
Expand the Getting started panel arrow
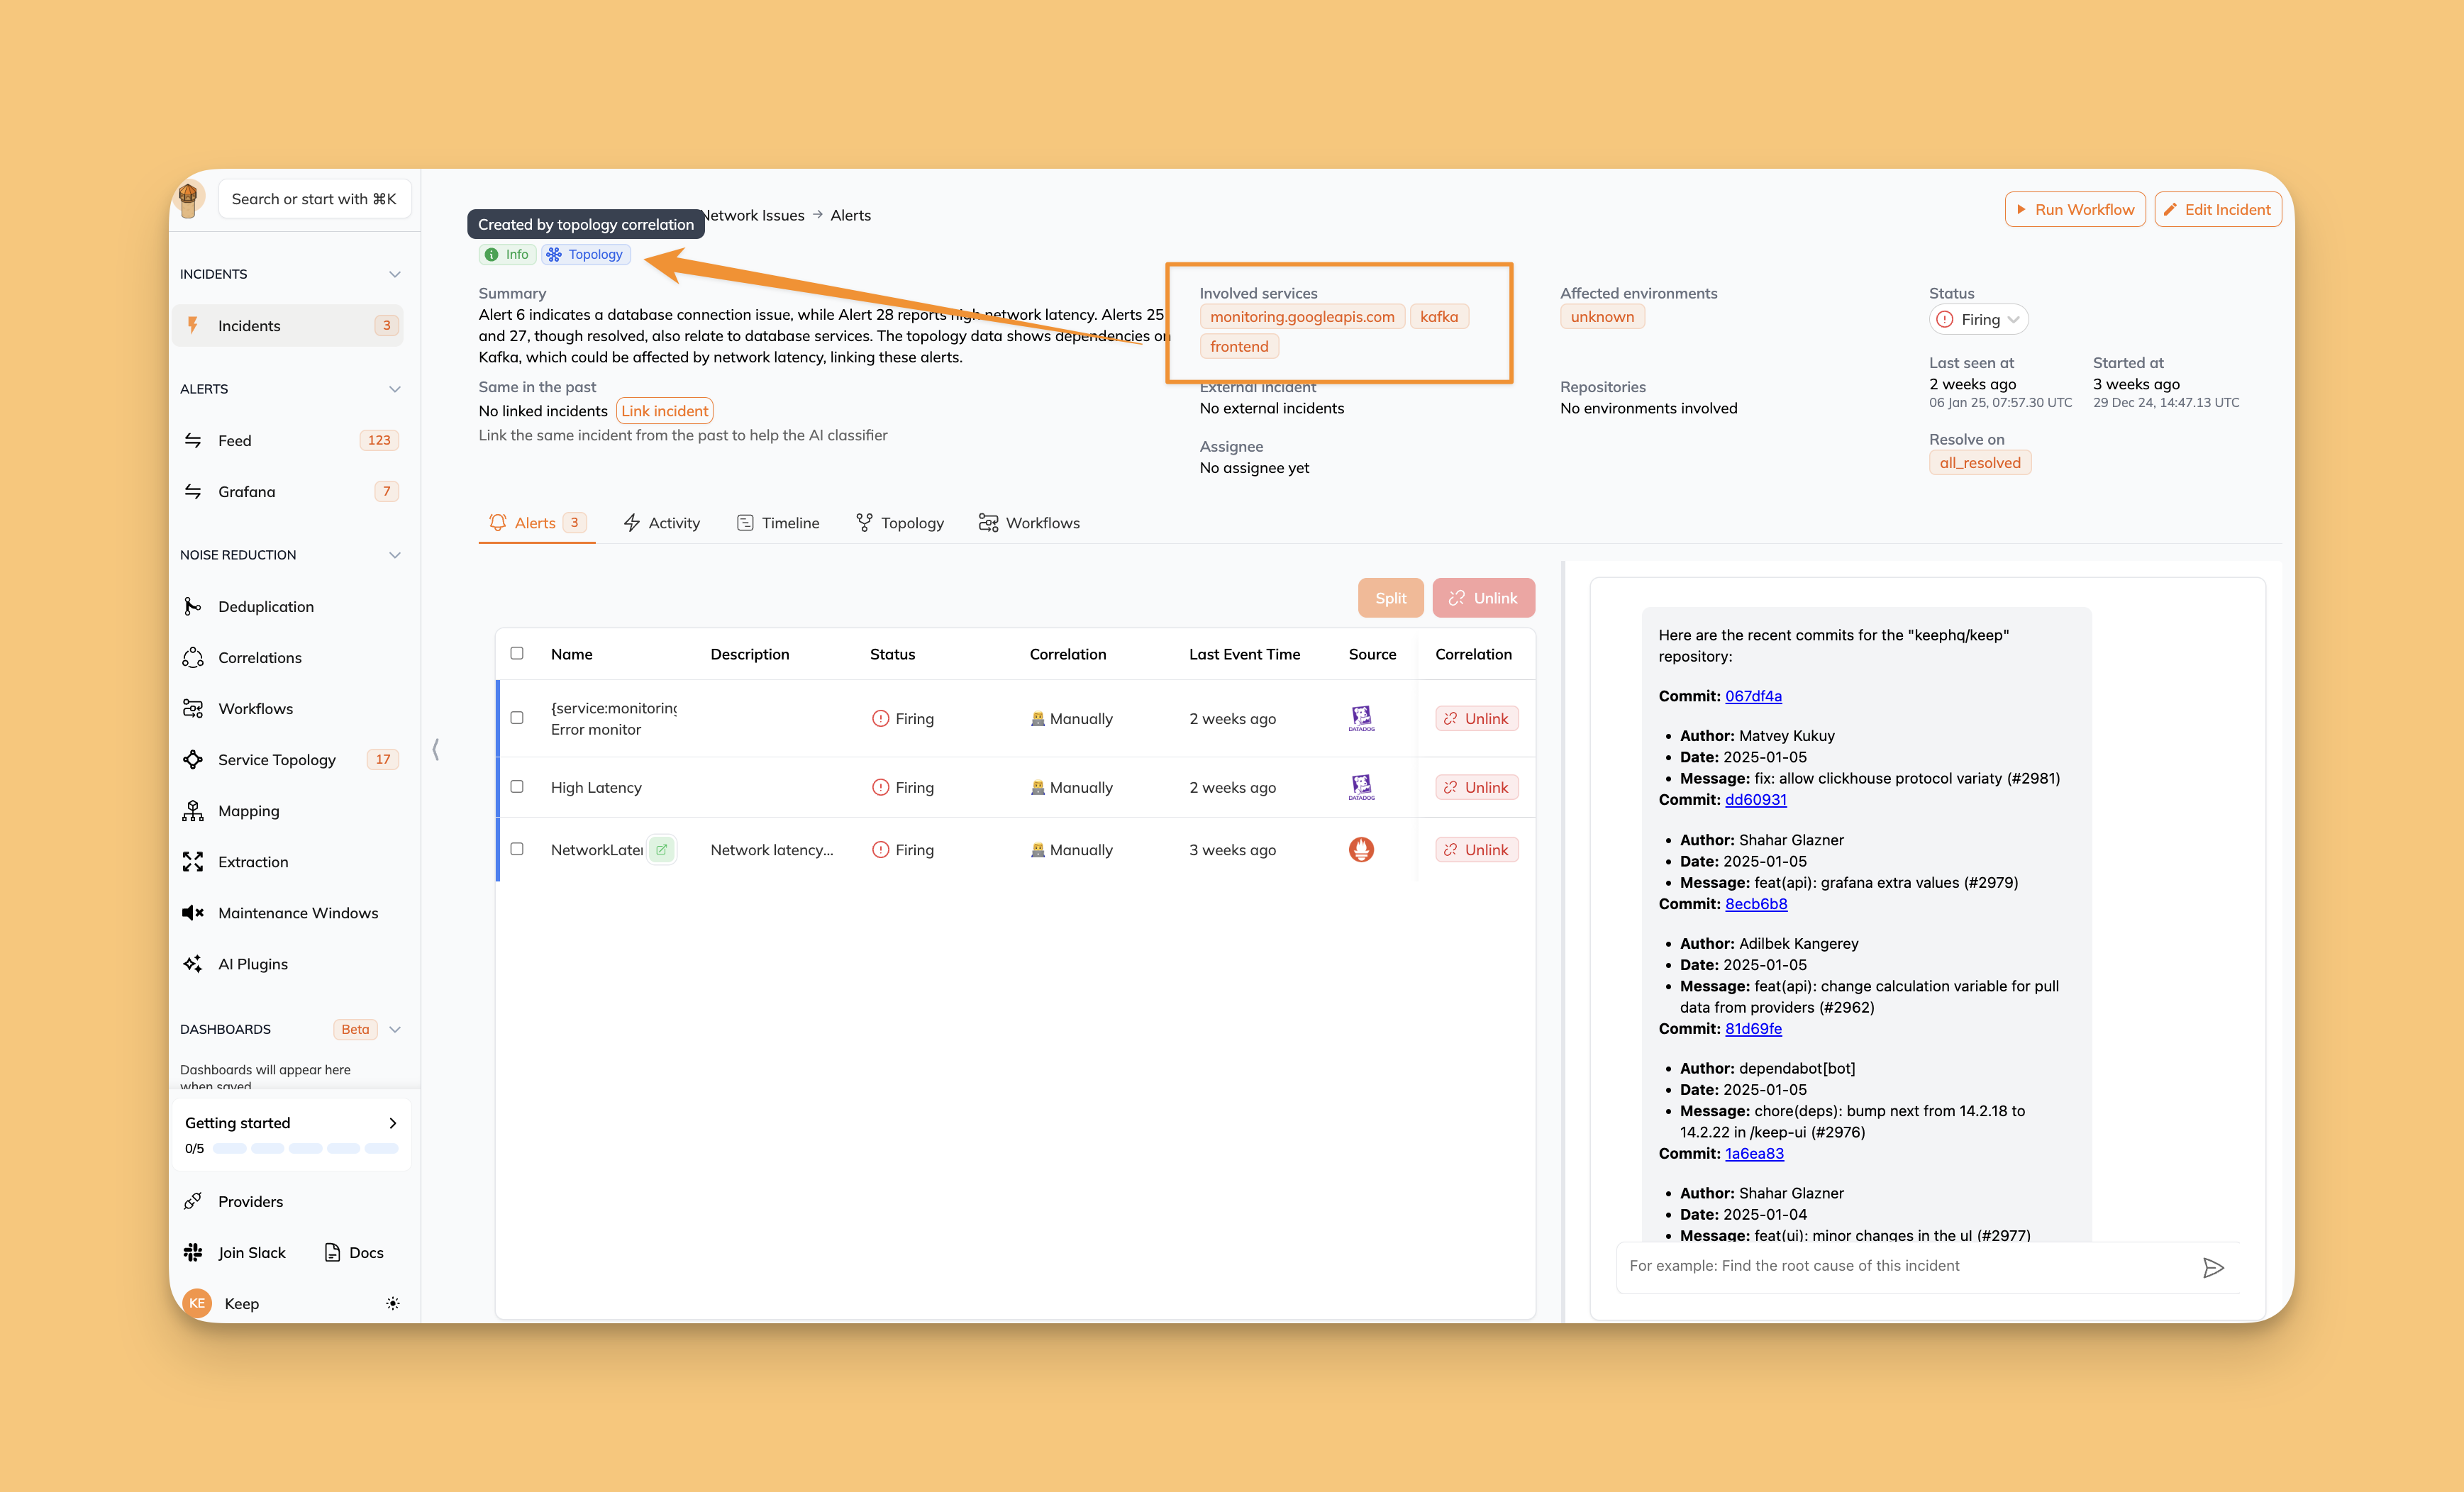393,1123
